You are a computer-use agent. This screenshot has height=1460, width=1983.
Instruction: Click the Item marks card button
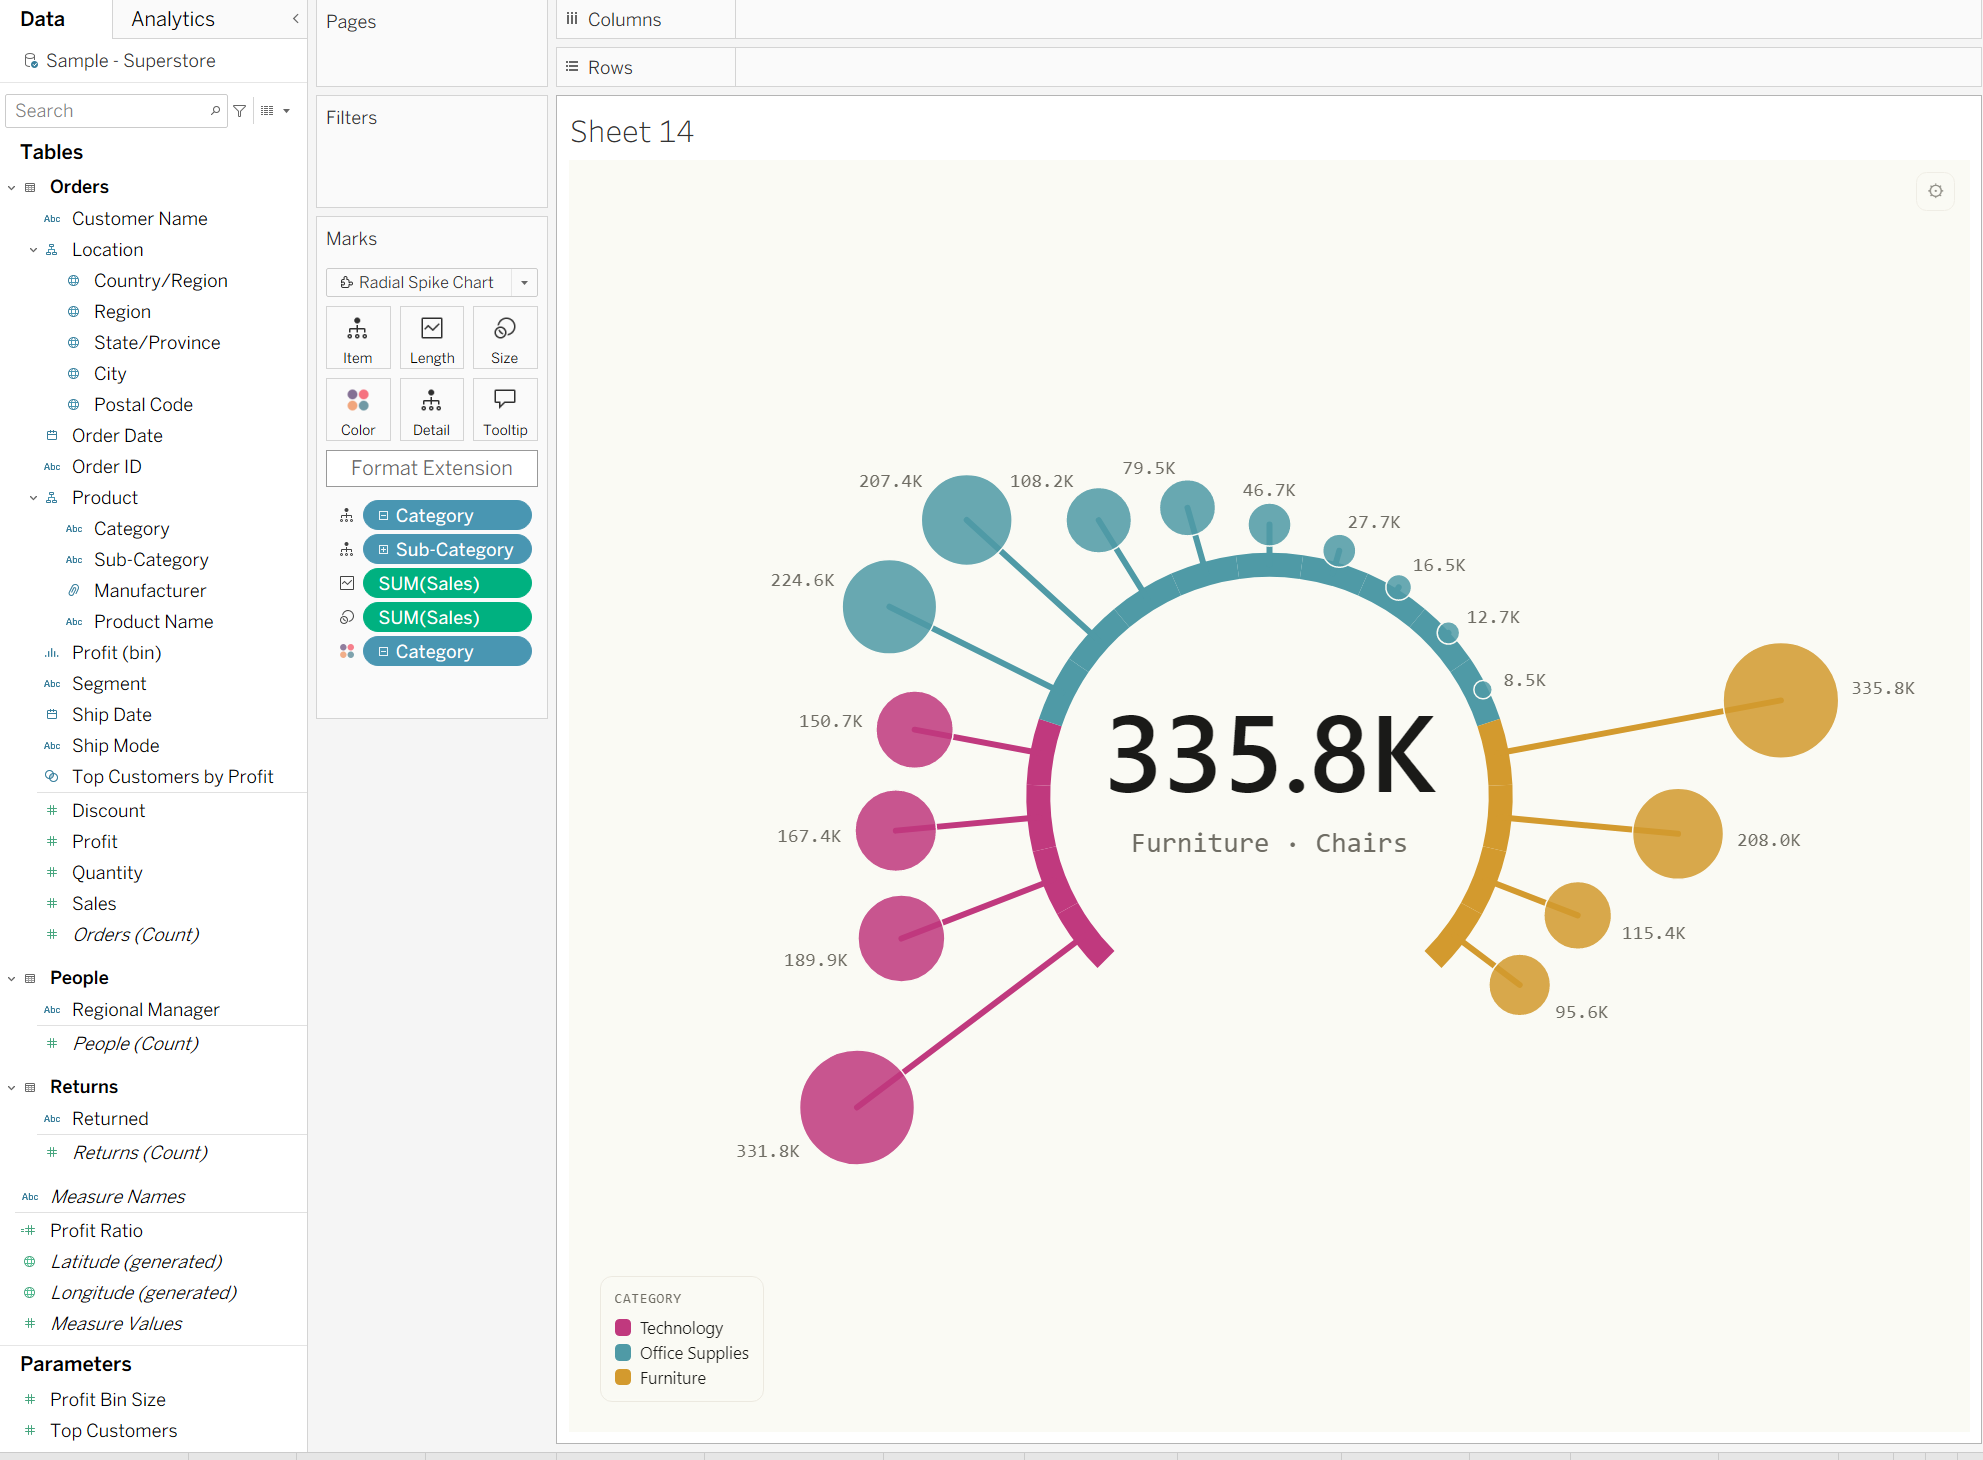pyautogui.click(x=358, y=338)
